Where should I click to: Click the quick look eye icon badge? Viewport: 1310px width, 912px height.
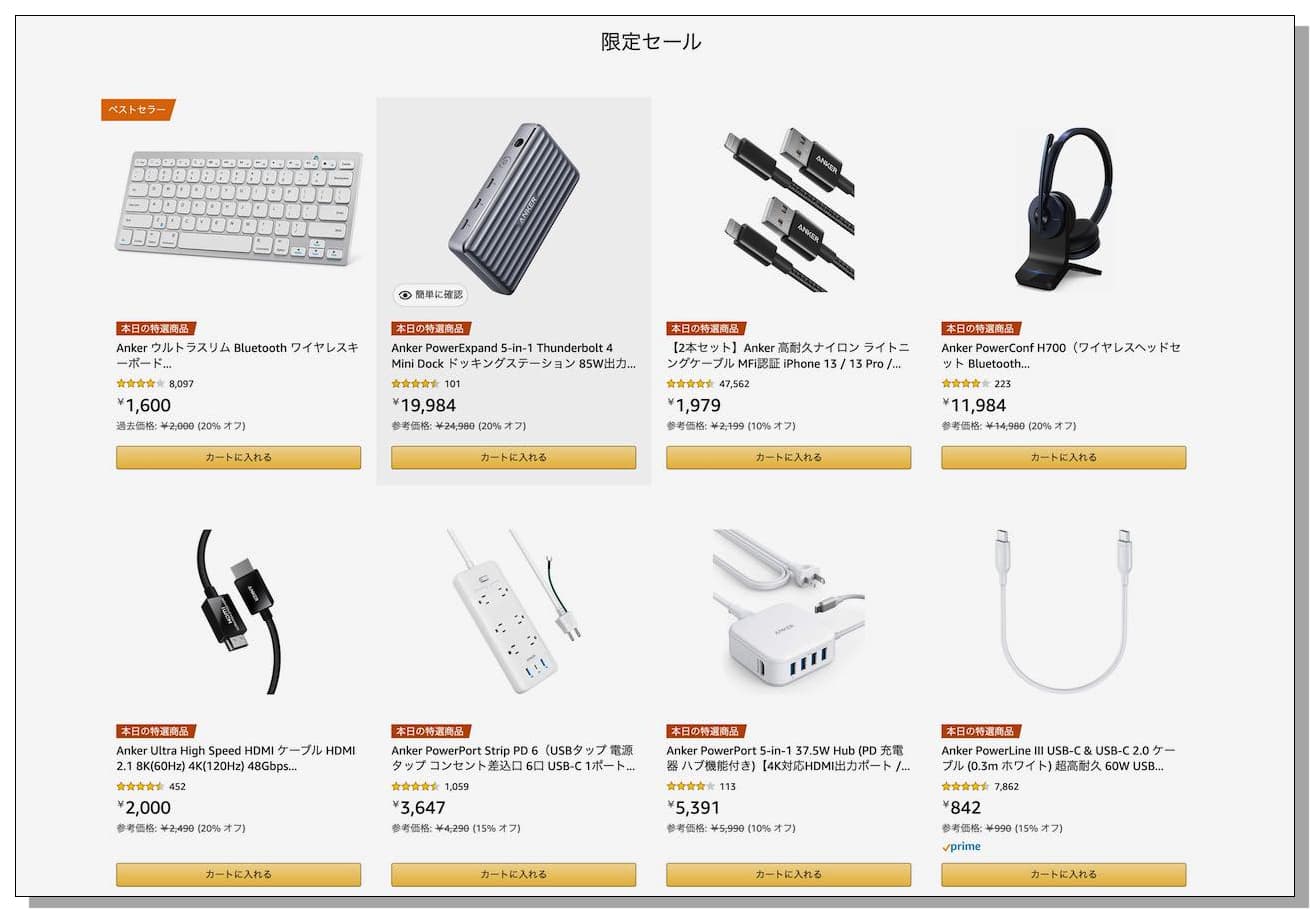pyautogui.click(x=430, y=295)
